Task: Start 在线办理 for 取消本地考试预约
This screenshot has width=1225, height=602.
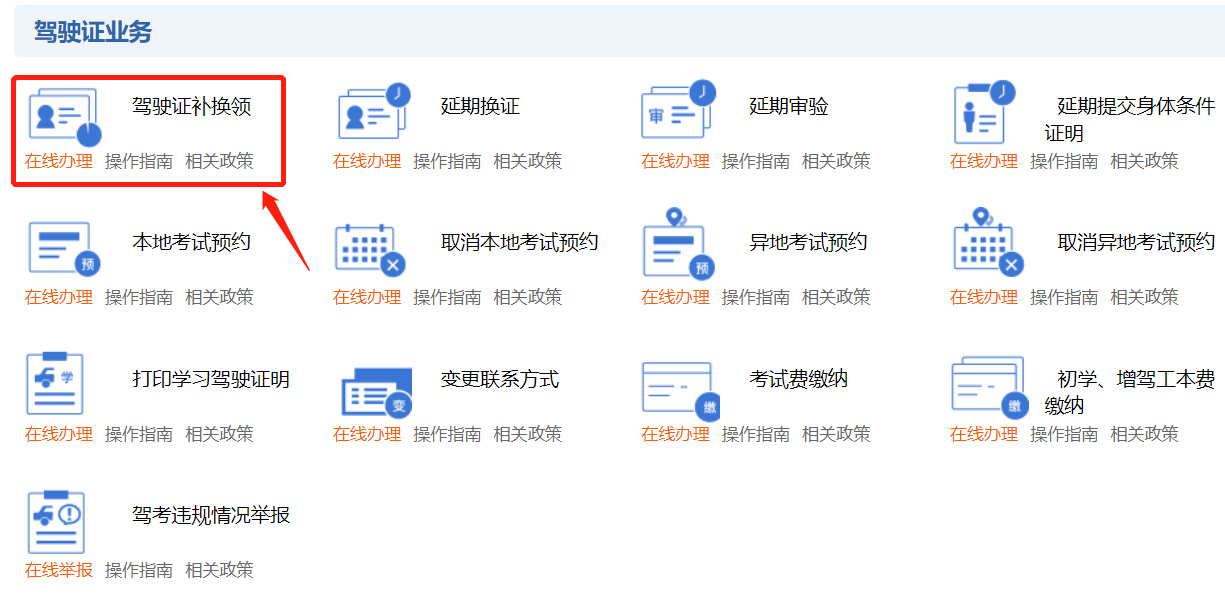Action: pyautogui.click(x=367, y=297)
